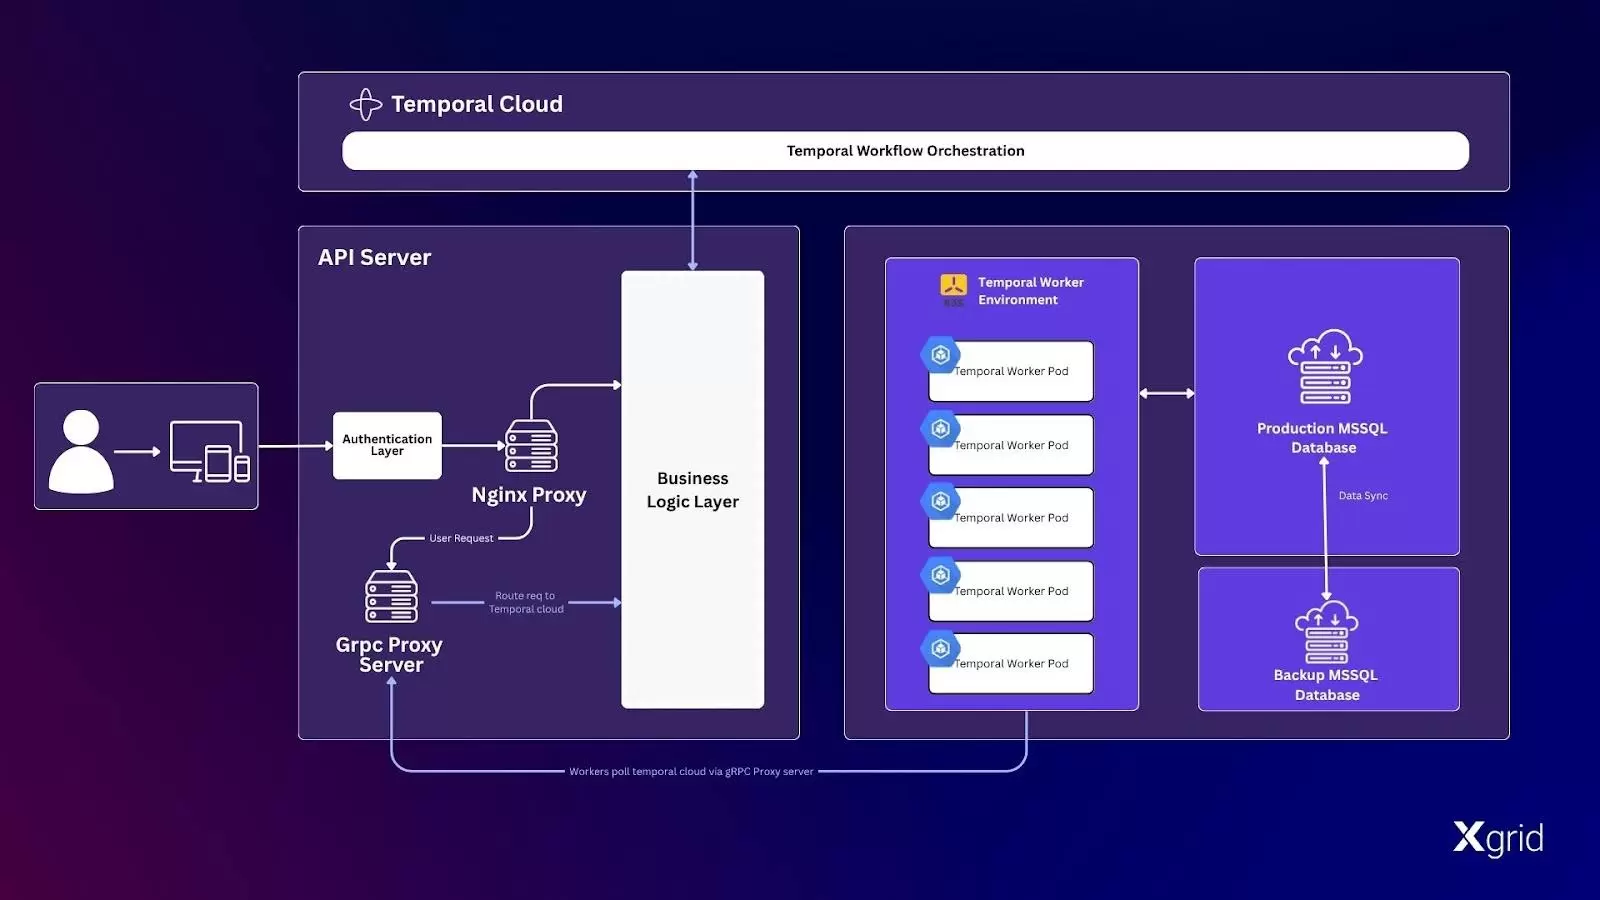Click the bottom Temporal Worker Pod hexagon icon
This screenshot has width=1600, height=900.
pos(940,649)
